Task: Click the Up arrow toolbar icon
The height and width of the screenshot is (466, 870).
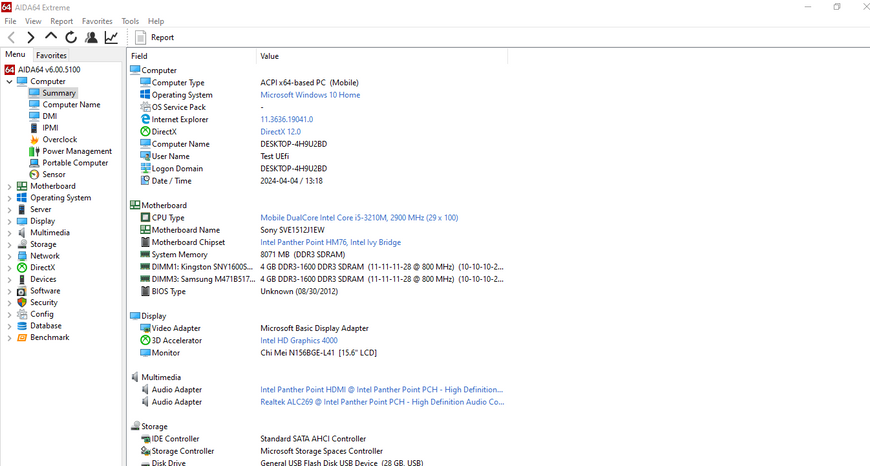Action: (x=50, y=37)
